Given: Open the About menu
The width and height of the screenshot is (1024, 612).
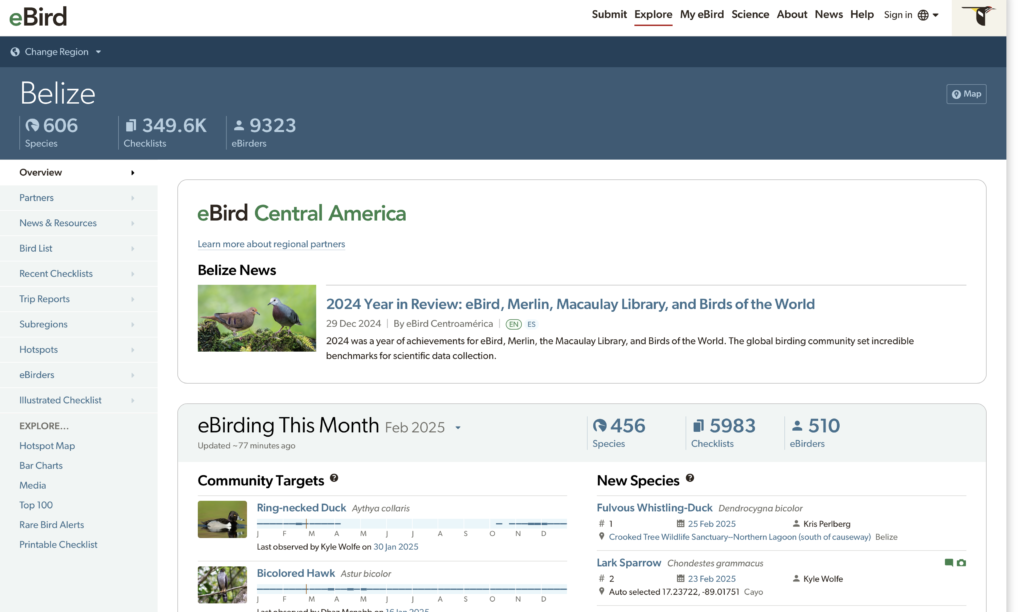Looking at the screenshot, I should point(792,14).
